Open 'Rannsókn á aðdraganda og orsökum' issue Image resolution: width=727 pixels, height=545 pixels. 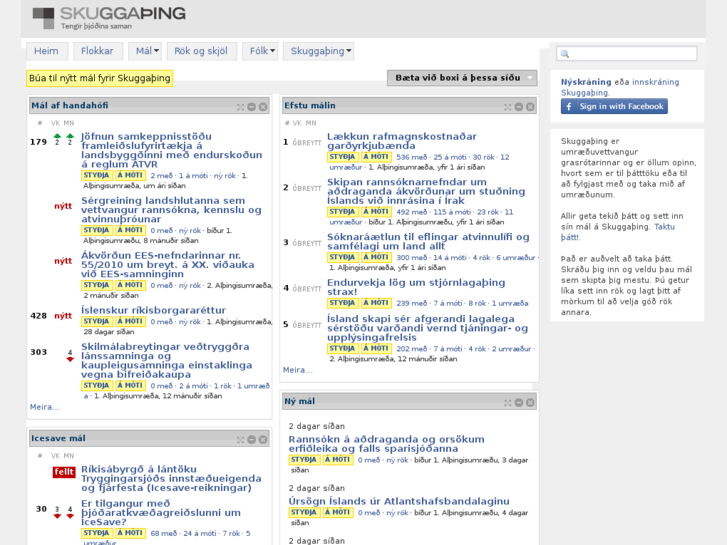[x=386, y=443]
